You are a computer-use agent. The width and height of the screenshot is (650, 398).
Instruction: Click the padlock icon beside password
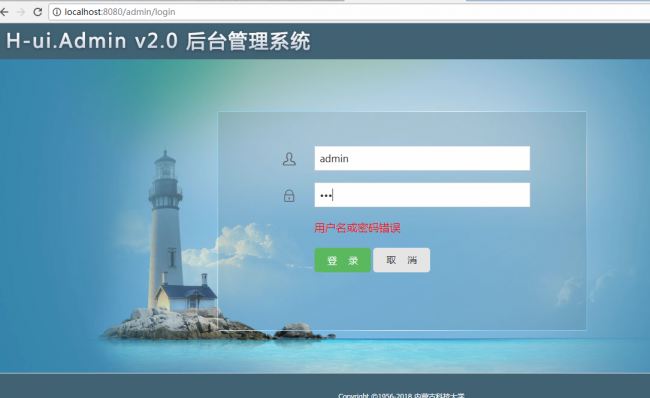coord(289,195)
